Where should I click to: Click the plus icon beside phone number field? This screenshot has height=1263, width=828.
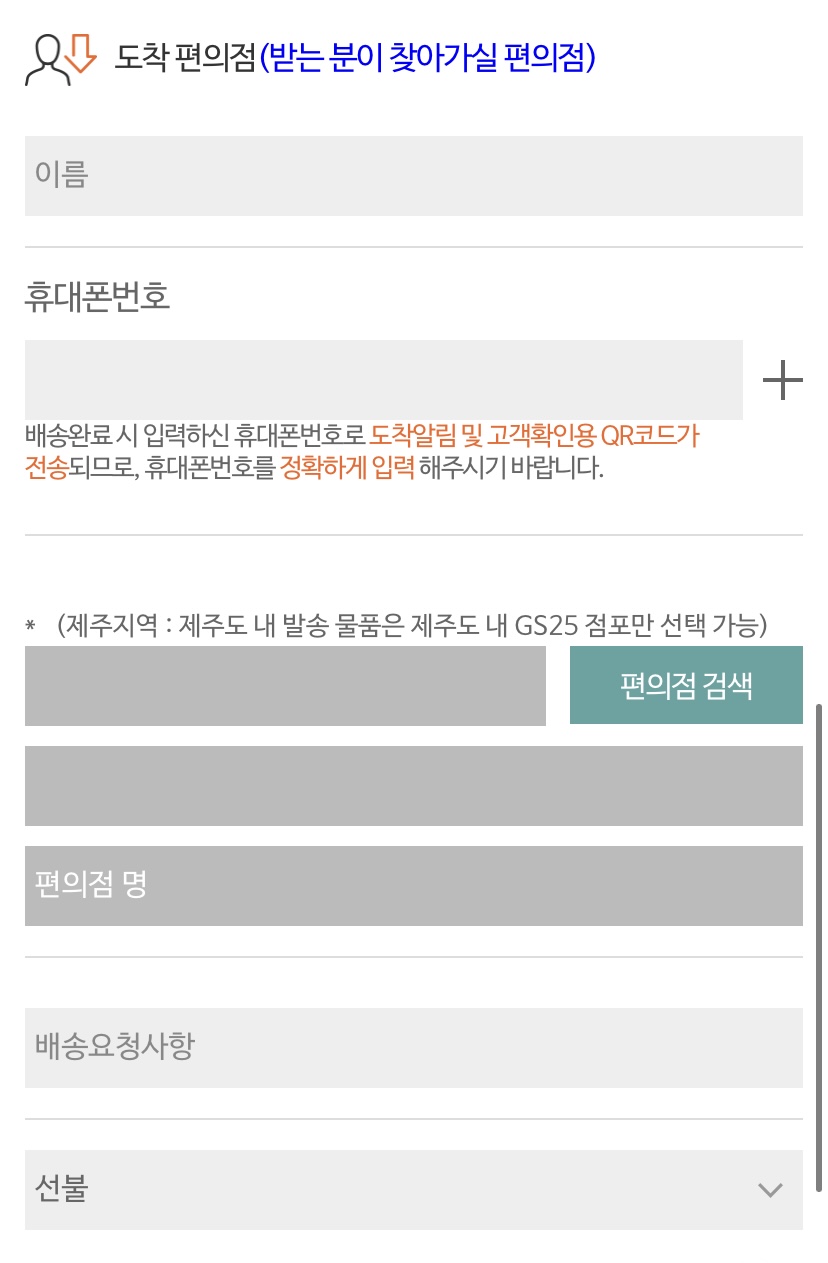coord(783,380)
